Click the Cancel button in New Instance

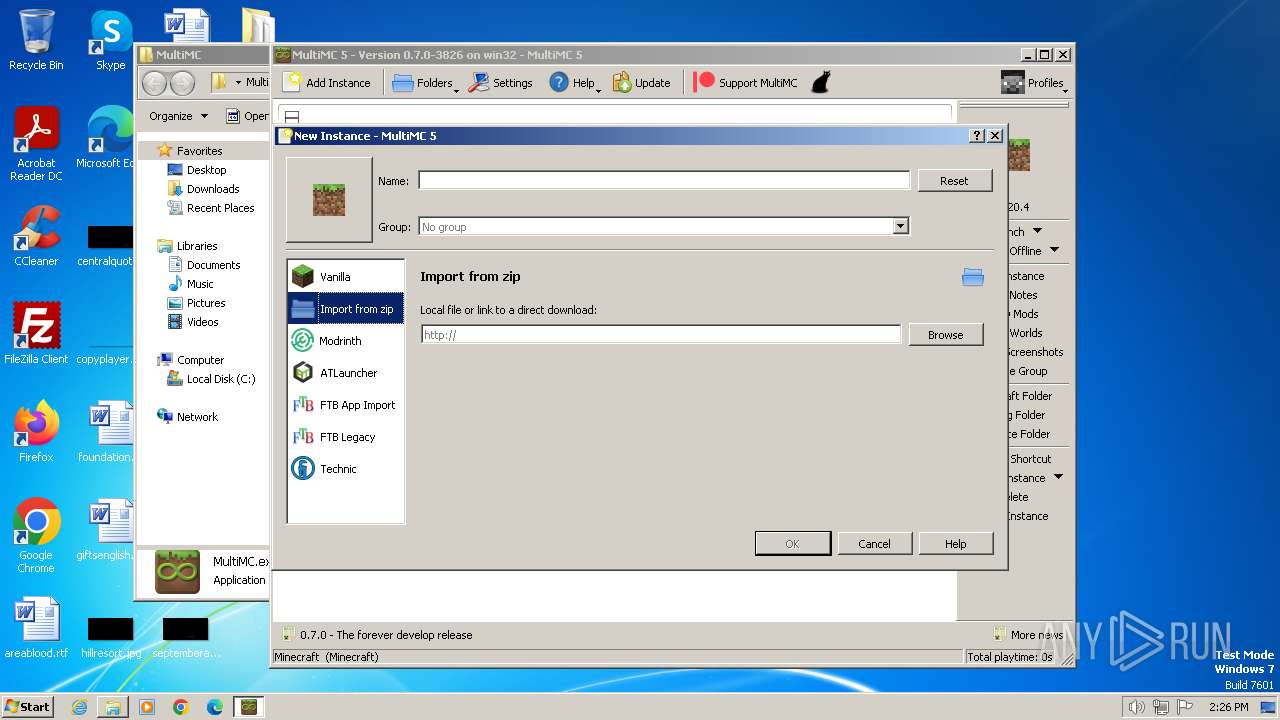pos(874,544)
